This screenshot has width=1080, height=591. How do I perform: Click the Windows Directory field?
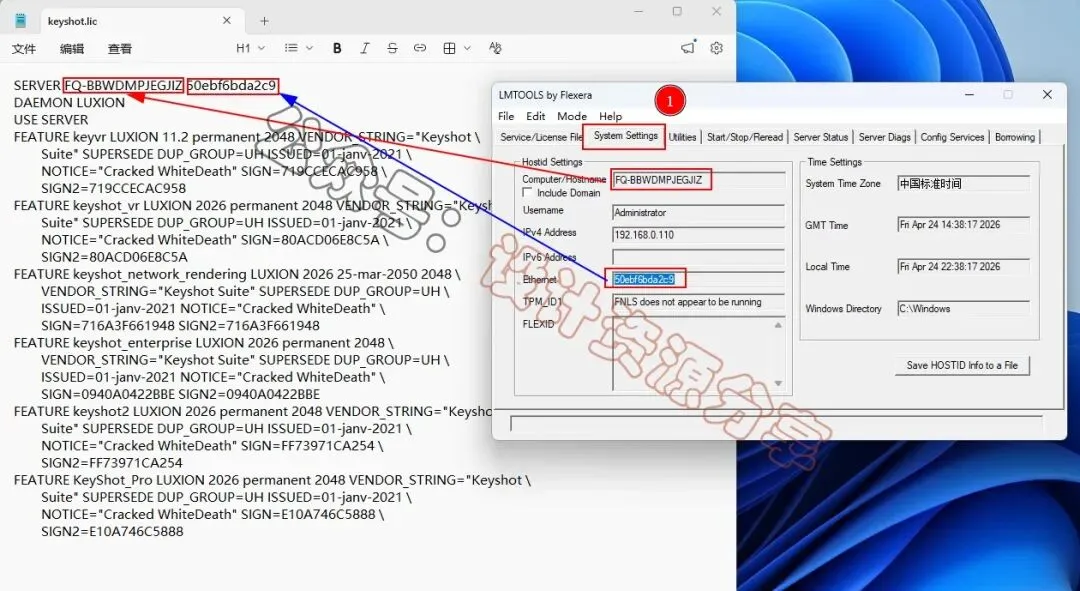coord(964,309)
